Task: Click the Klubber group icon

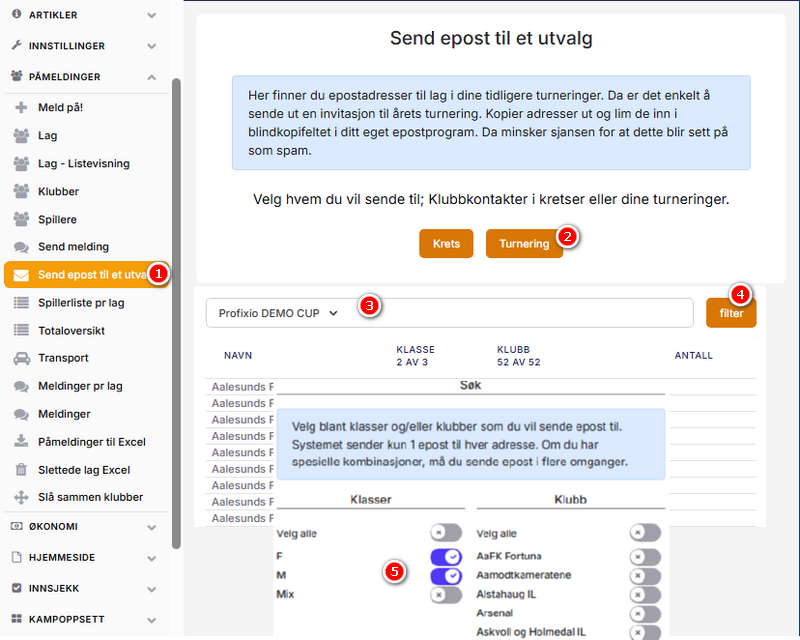Action: 21,191
